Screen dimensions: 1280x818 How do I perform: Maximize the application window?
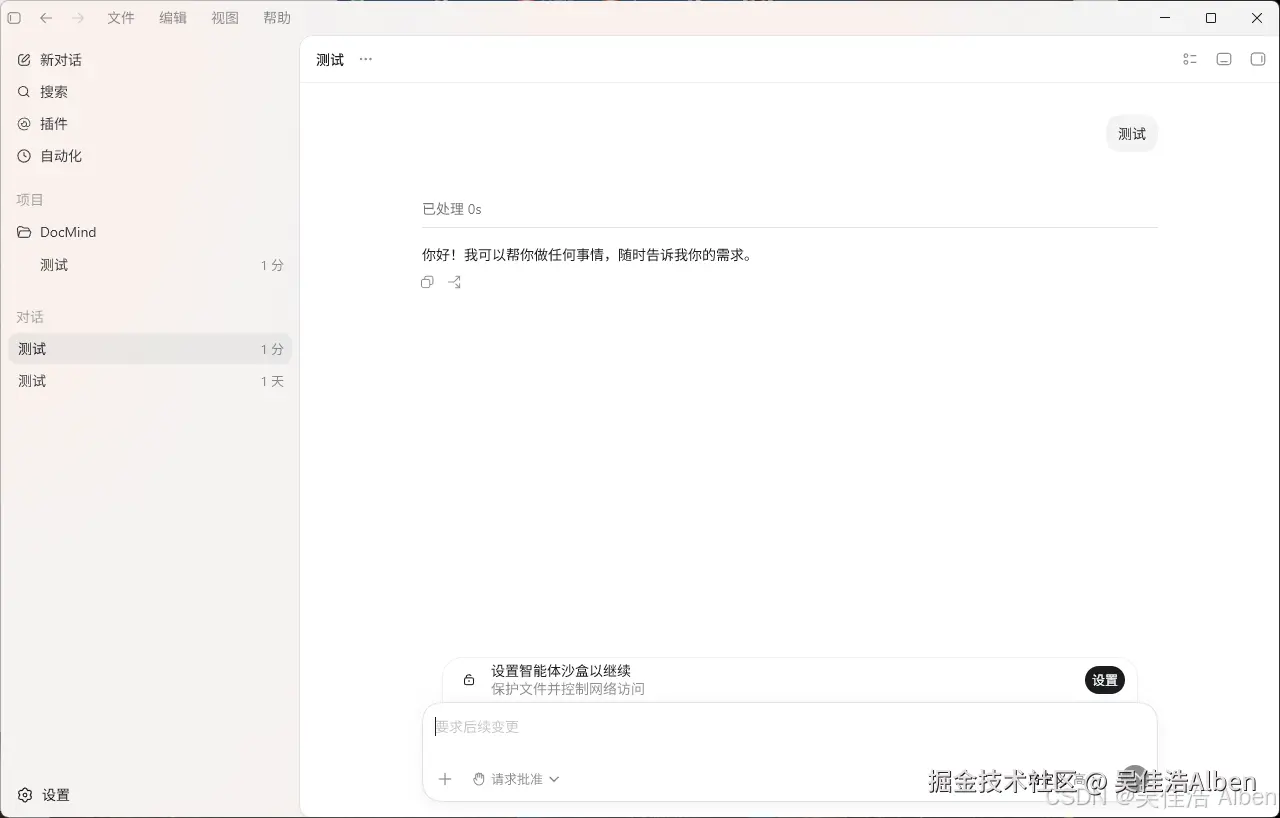click(1211, 18)
